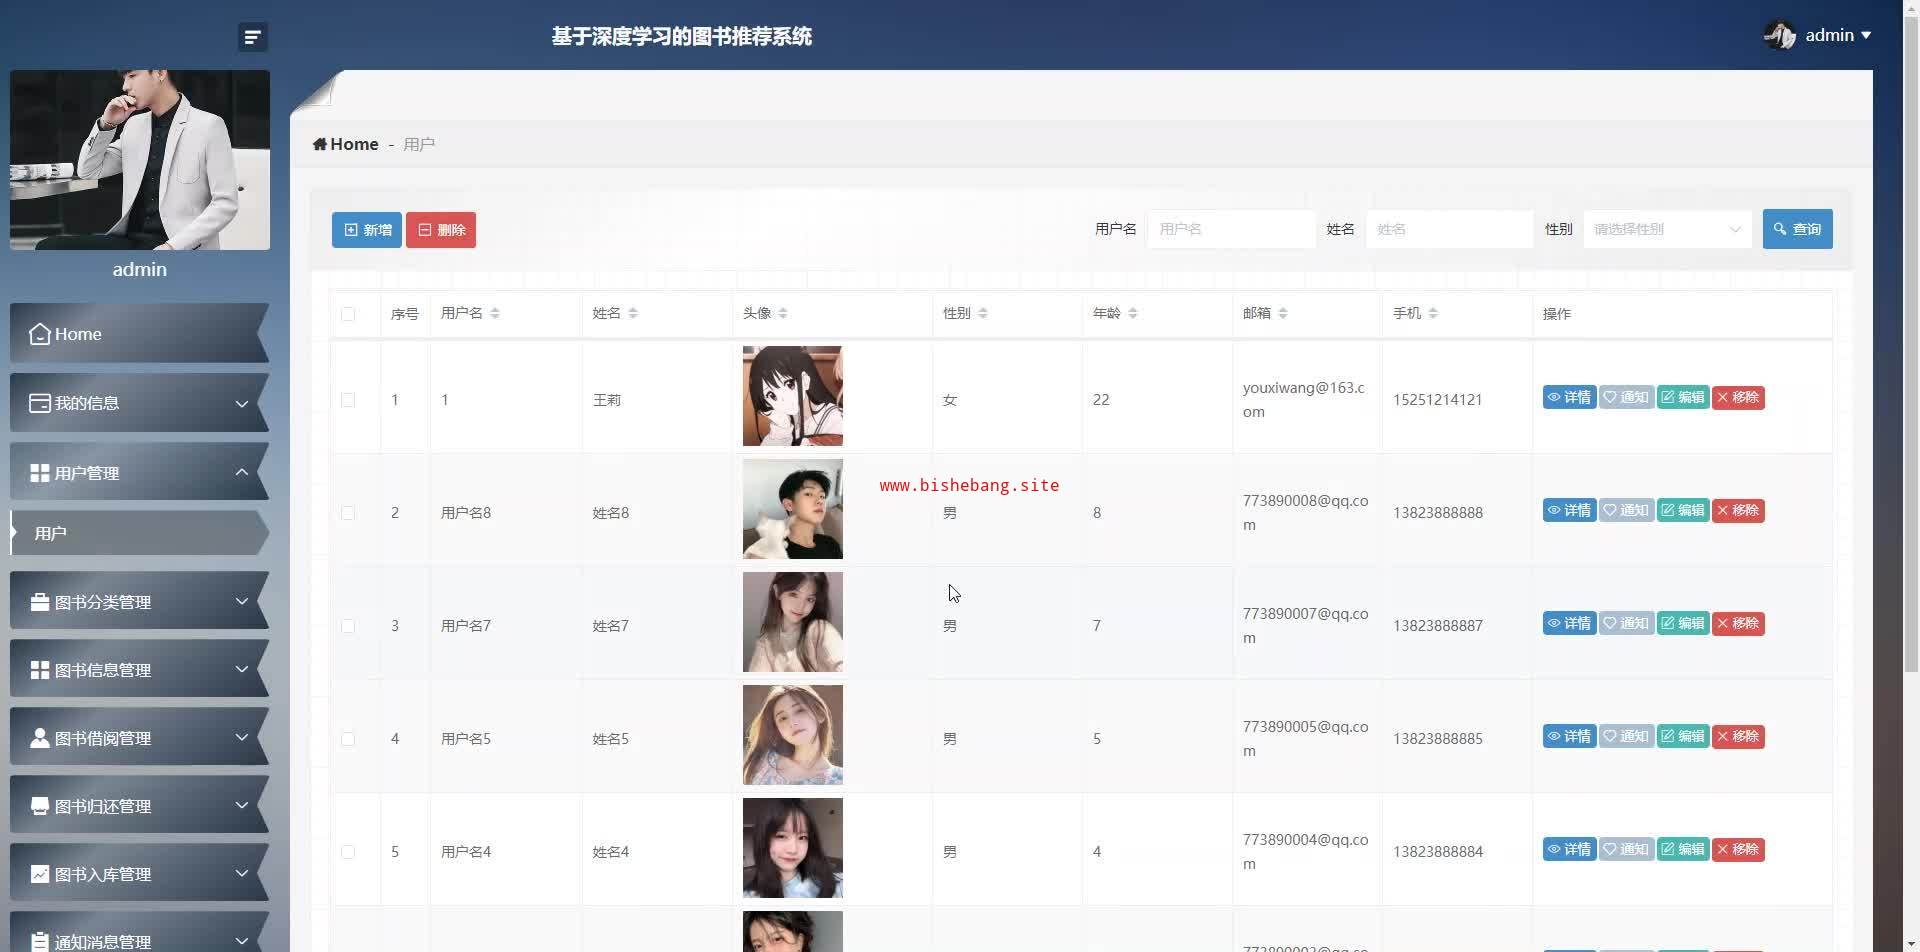Image resolution: width=1920 pixels, height=952 pixels.
Task: View 详情 for 用户名4
Action: 1569,850
